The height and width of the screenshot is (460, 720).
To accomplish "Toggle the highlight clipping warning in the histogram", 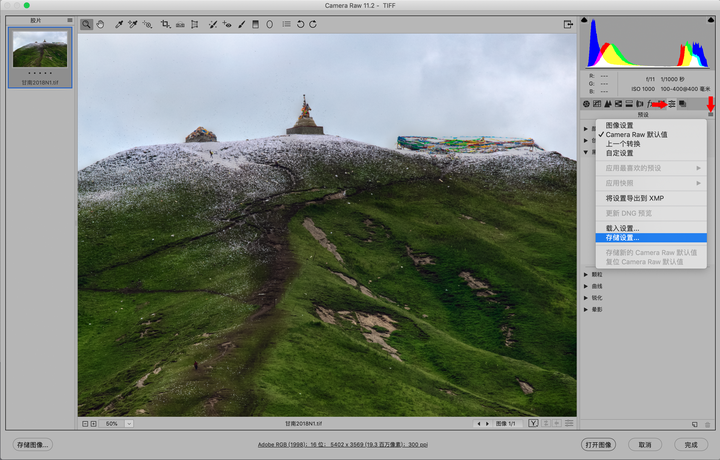I will (x=710, y=20).
